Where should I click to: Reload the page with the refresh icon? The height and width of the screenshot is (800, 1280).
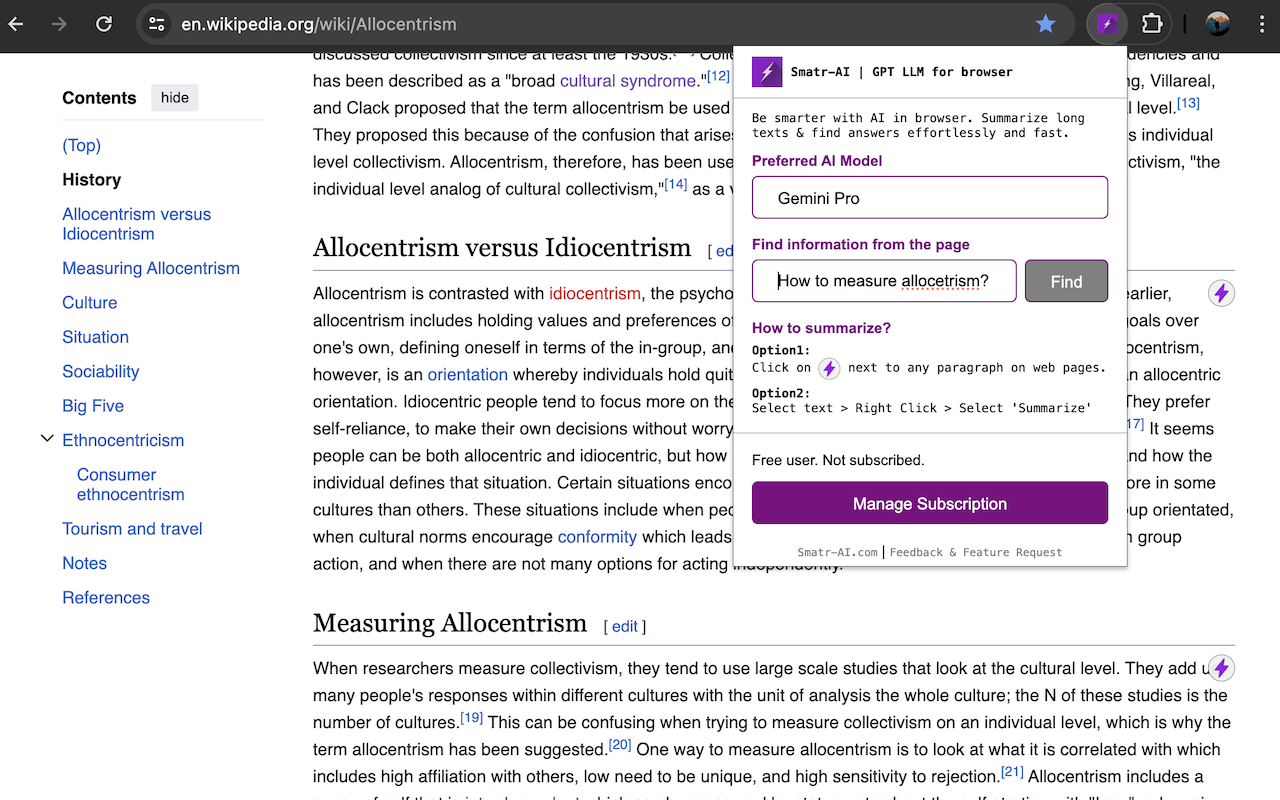pyautogui.click(x=104, y=24)
